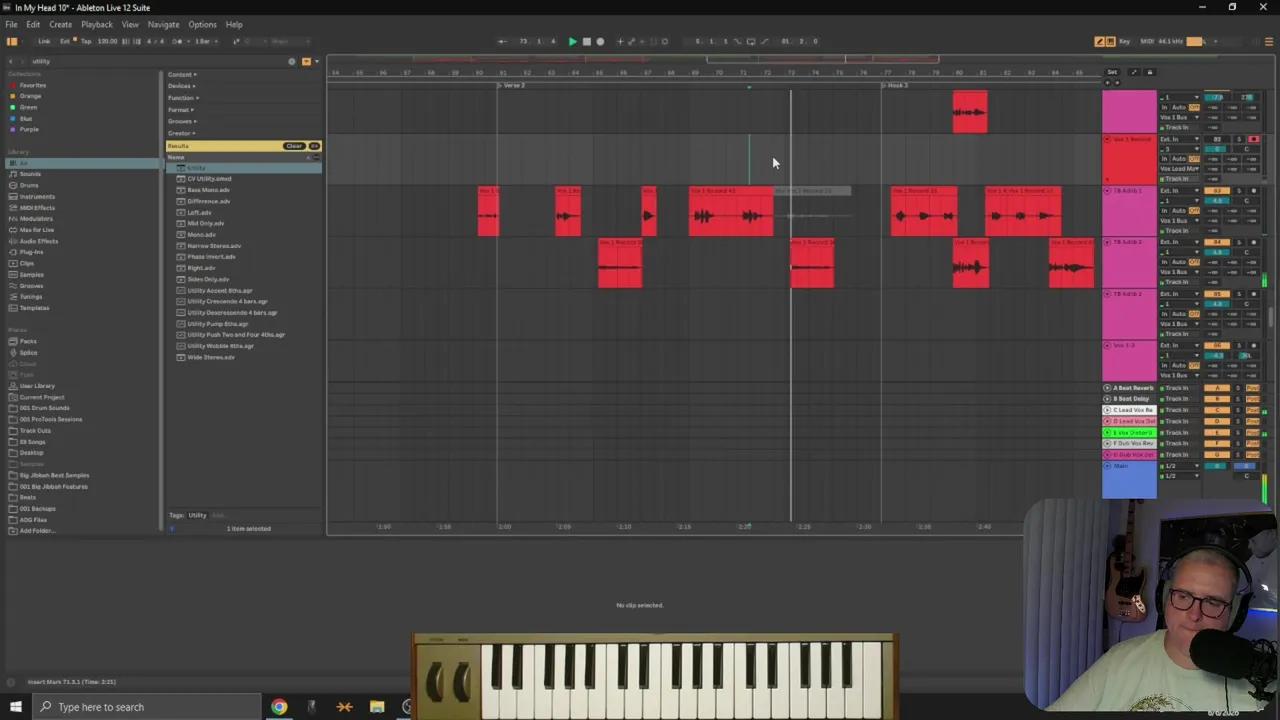Open Current Project folder
The width and height of the screenshot is (1280, 720).
[41, 397]
